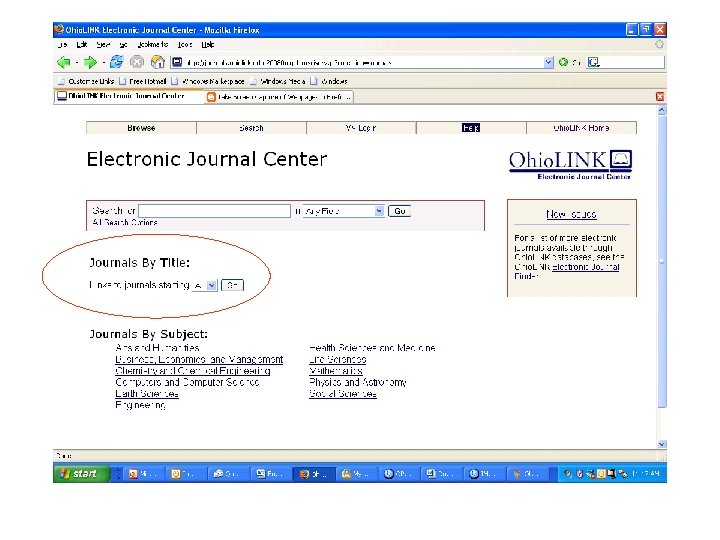Click Go button beside letter dropdown
This screenshot has height=540, width=720.
click(232, 285)
